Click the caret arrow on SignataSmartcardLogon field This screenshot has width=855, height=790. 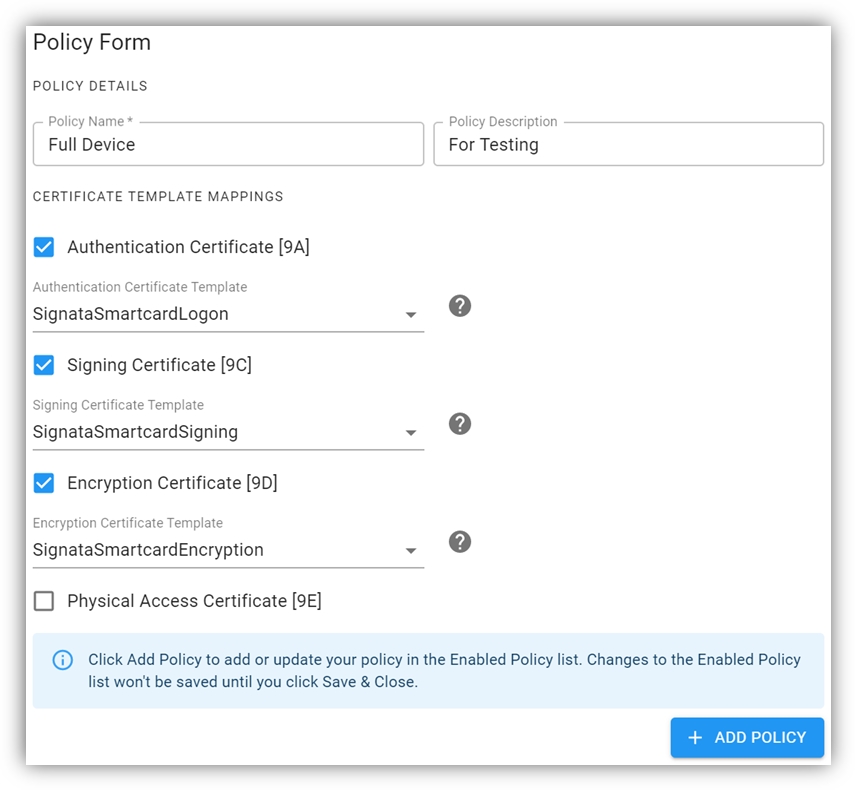coord(410,315)
